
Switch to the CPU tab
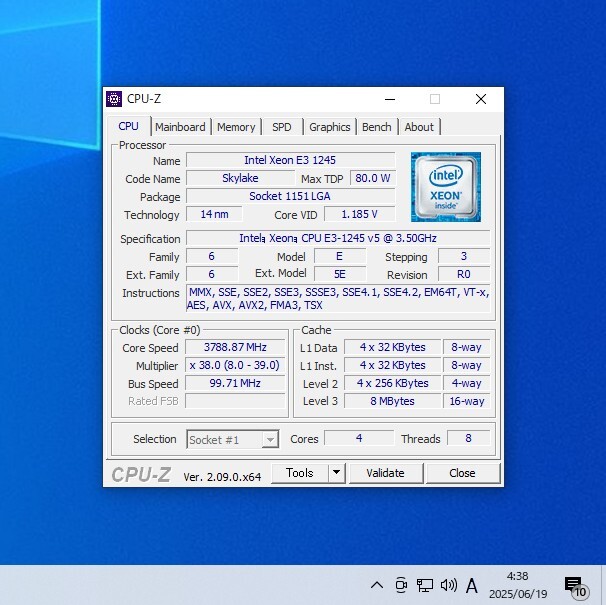[x=128, y=126]
